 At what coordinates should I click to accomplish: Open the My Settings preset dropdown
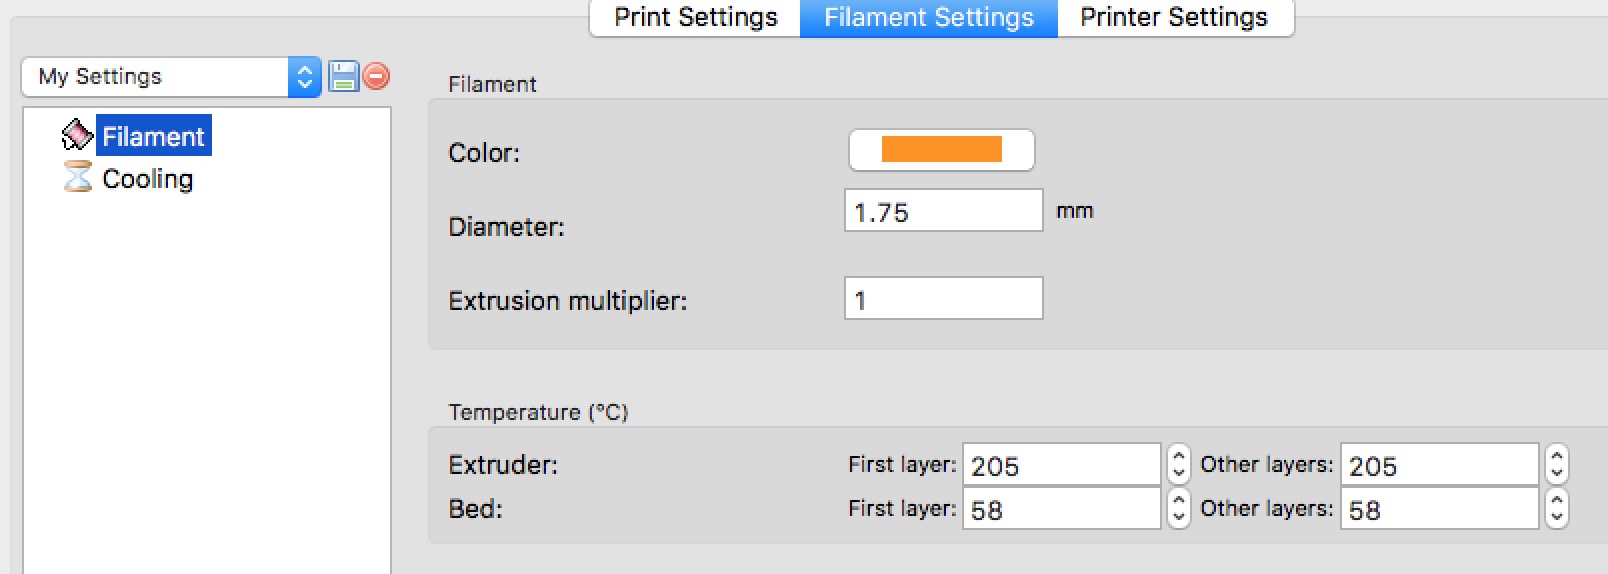tap(171, 76)
